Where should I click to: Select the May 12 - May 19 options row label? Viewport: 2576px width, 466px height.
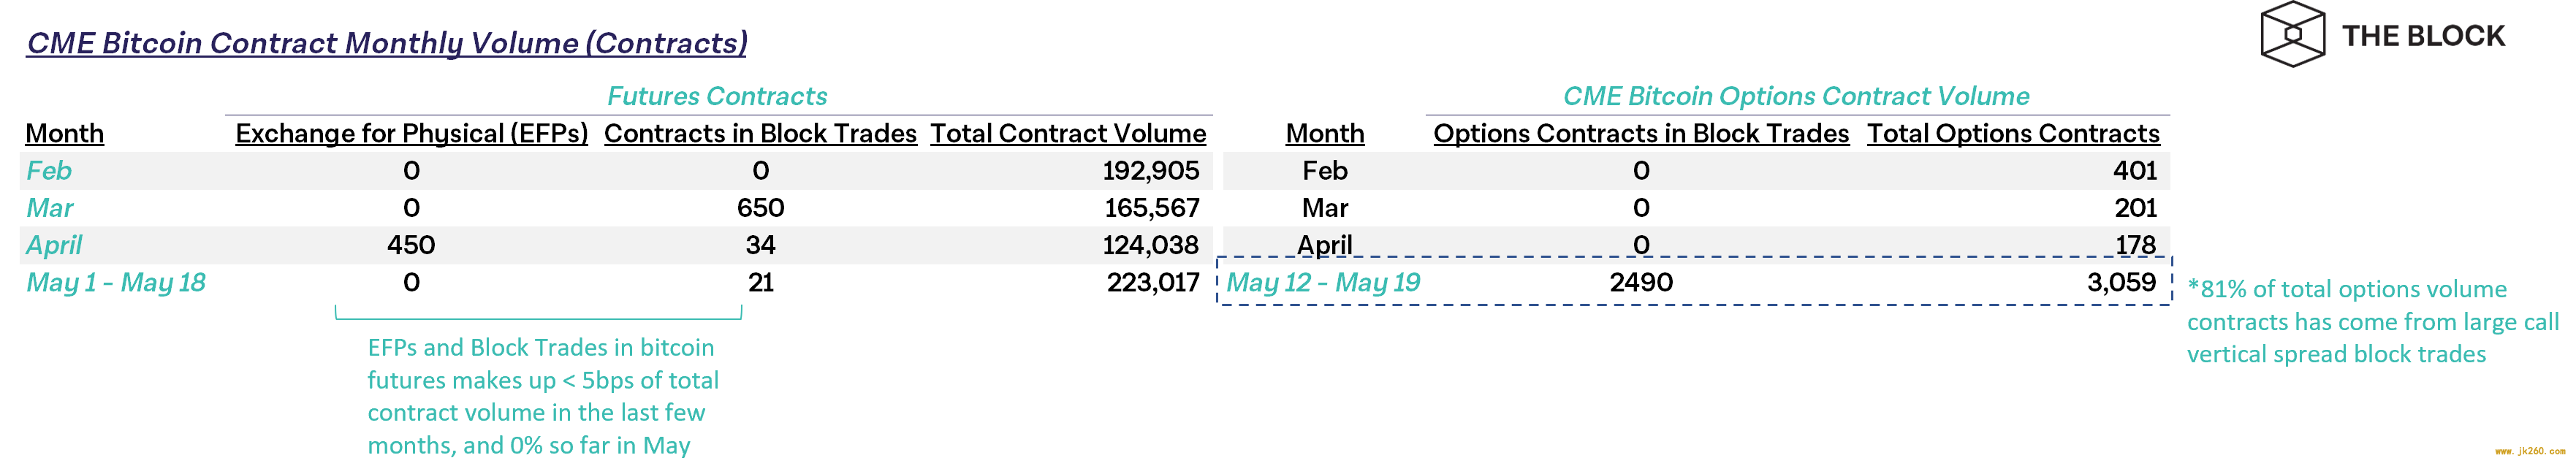[1323, 283]
